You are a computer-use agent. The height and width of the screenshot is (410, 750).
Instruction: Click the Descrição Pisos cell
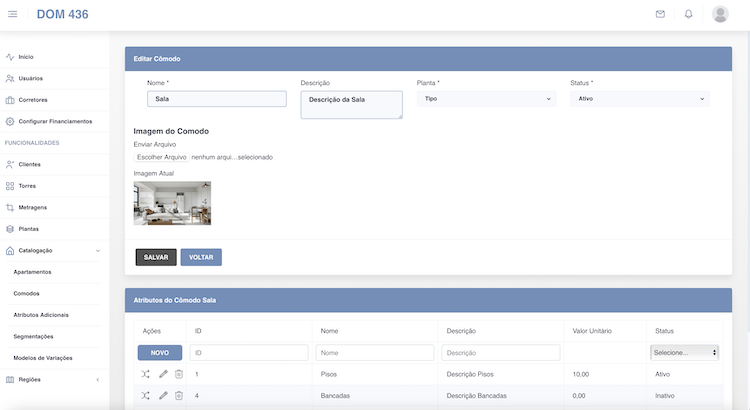(x=470, y=374)
